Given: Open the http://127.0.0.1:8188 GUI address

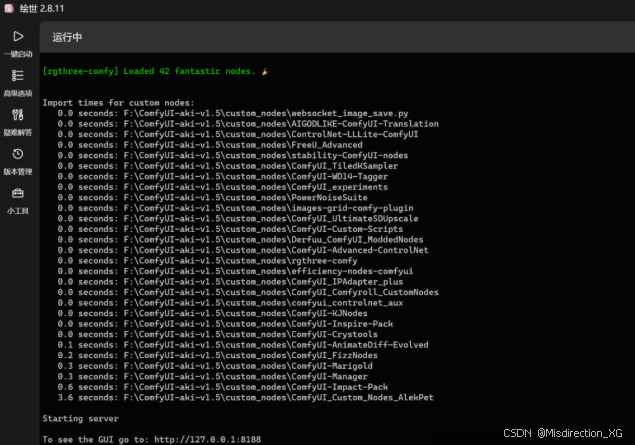Looking at the screenshot, I should coord(208,439).
